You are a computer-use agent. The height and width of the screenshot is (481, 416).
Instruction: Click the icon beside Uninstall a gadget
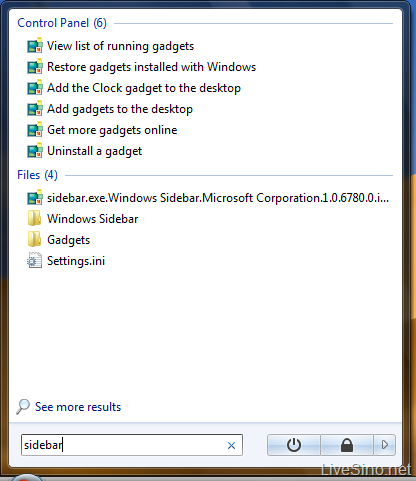pos(35,151)
